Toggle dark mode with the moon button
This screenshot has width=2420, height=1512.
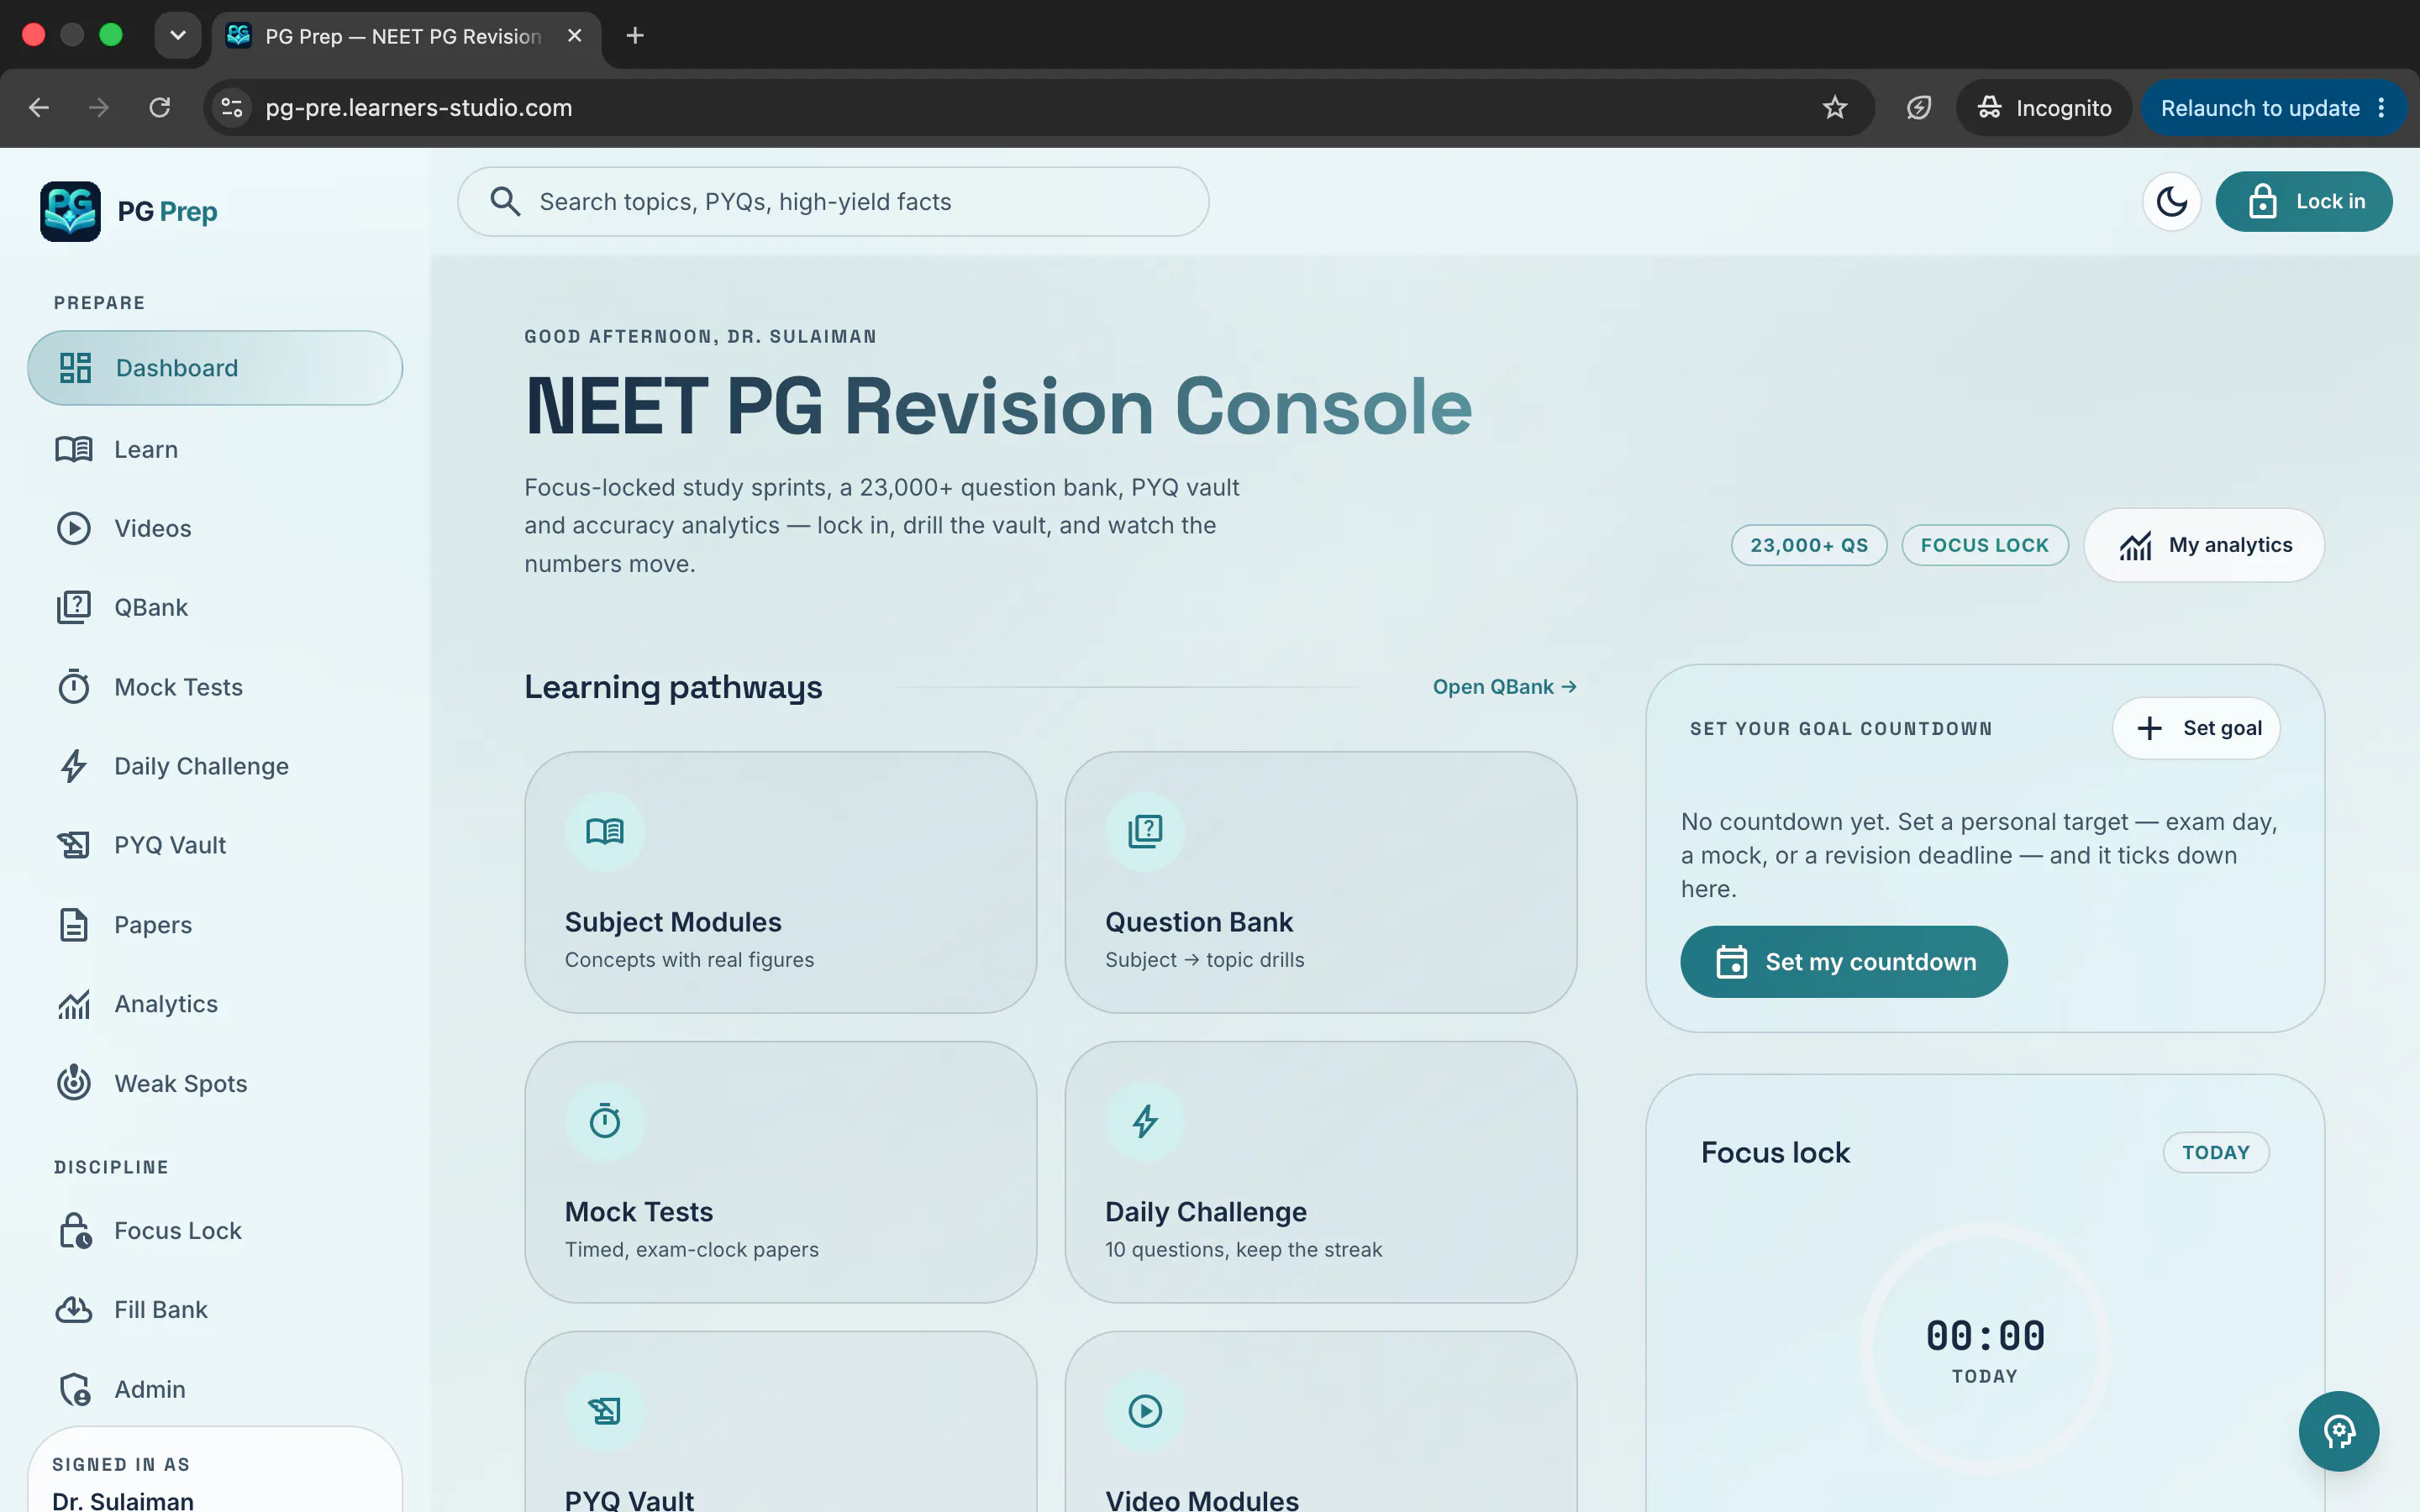[x=2171, y=202]
